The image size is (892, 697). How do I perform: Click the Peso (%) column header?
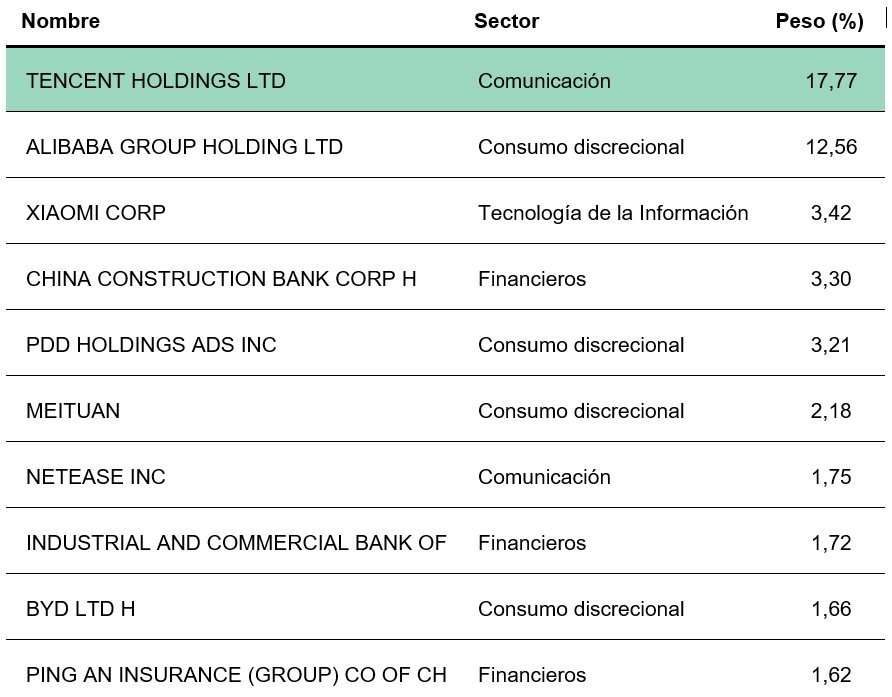[819, 21]
